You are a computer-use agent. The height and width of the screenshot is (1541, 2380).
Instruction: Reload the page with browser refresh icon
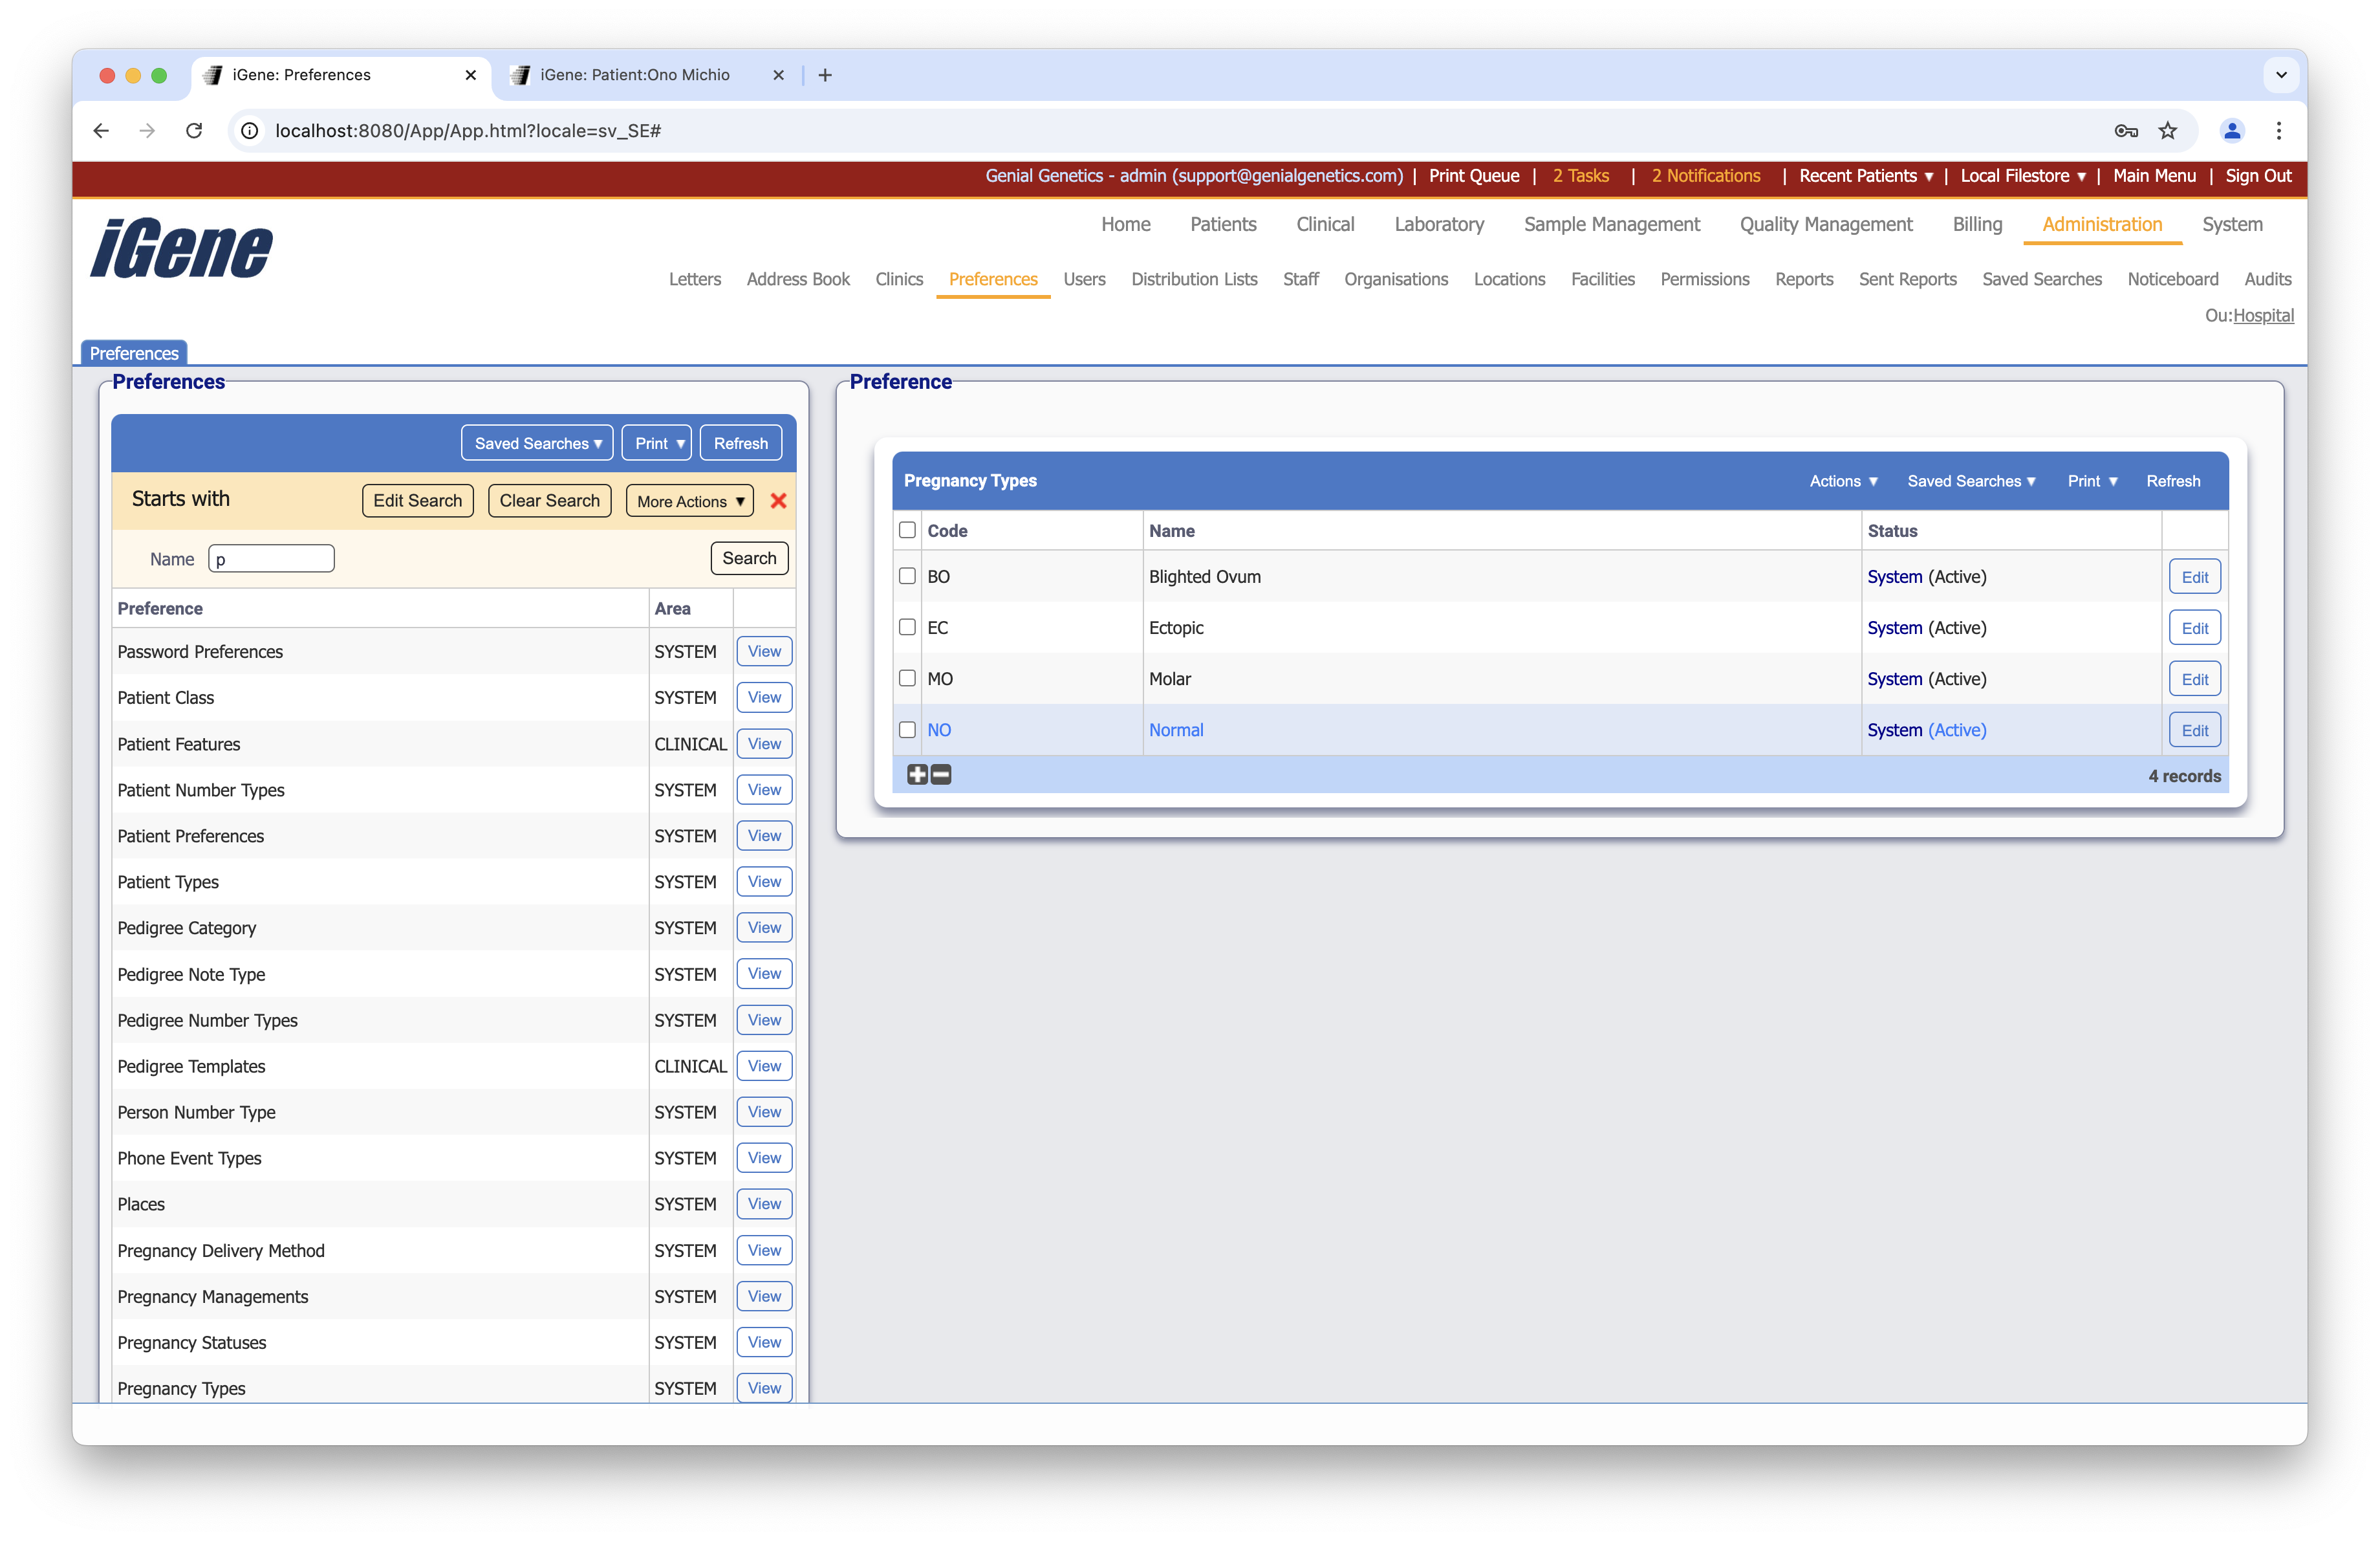pos(194,131)
